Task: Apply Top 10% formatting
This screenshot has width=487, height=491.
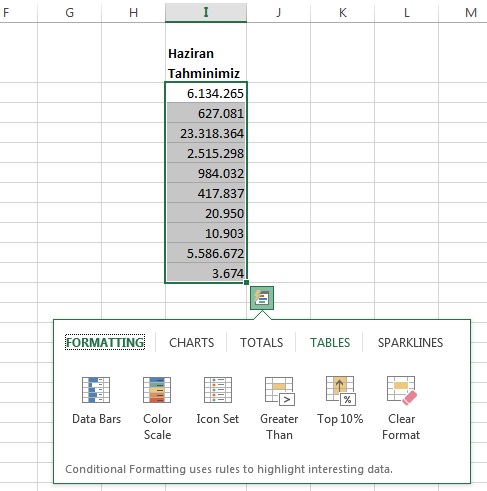Action: click(x=340, y=400)
